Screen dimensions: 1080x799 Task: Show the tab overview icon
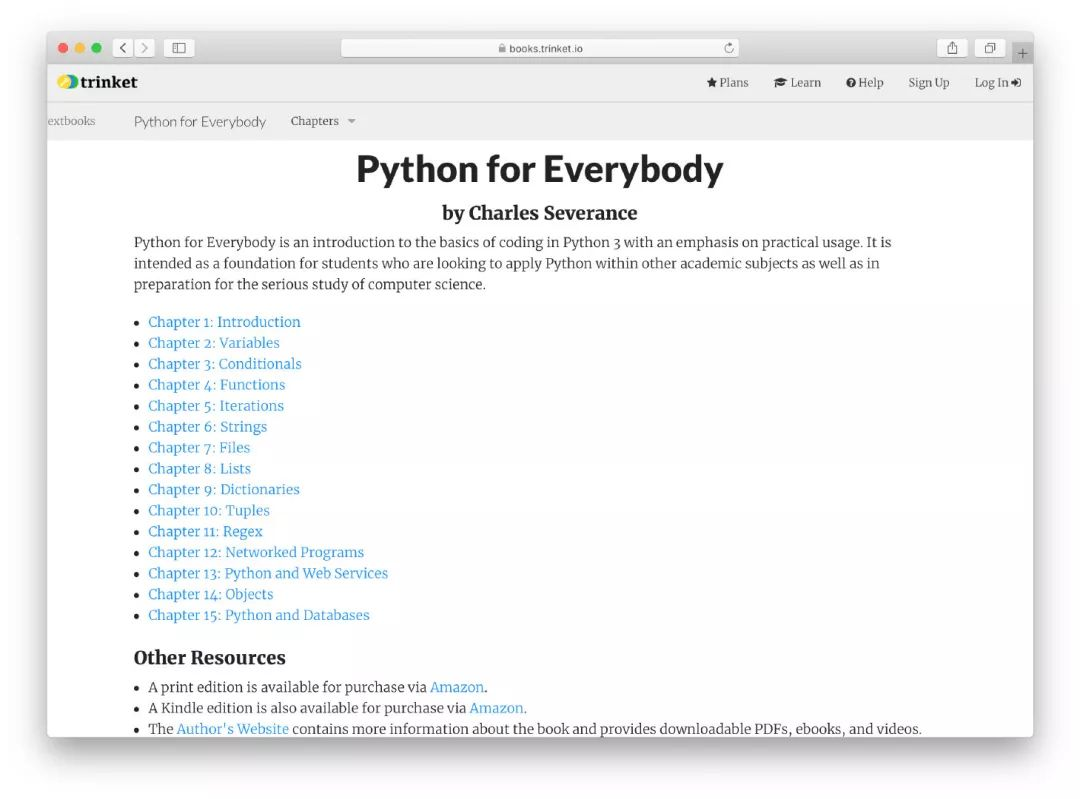[x=989, y=48]
